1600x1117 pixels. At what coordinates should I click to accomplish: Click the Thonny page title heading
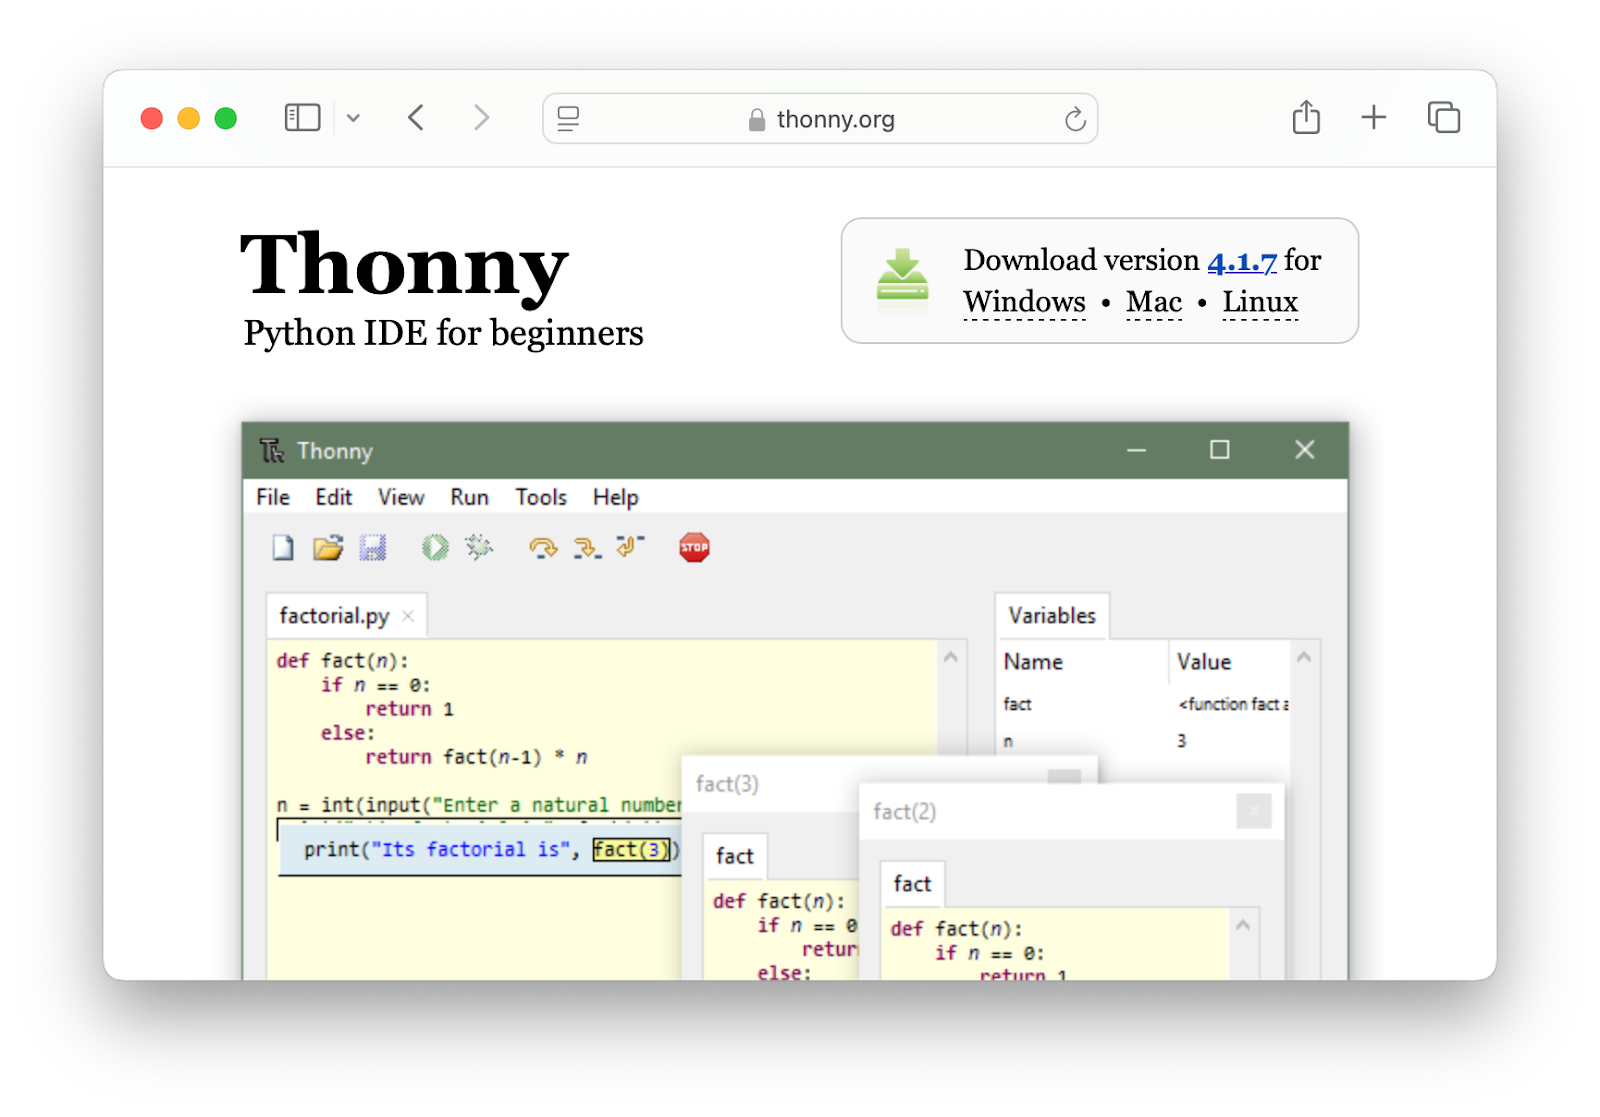(x=404, y=265)
